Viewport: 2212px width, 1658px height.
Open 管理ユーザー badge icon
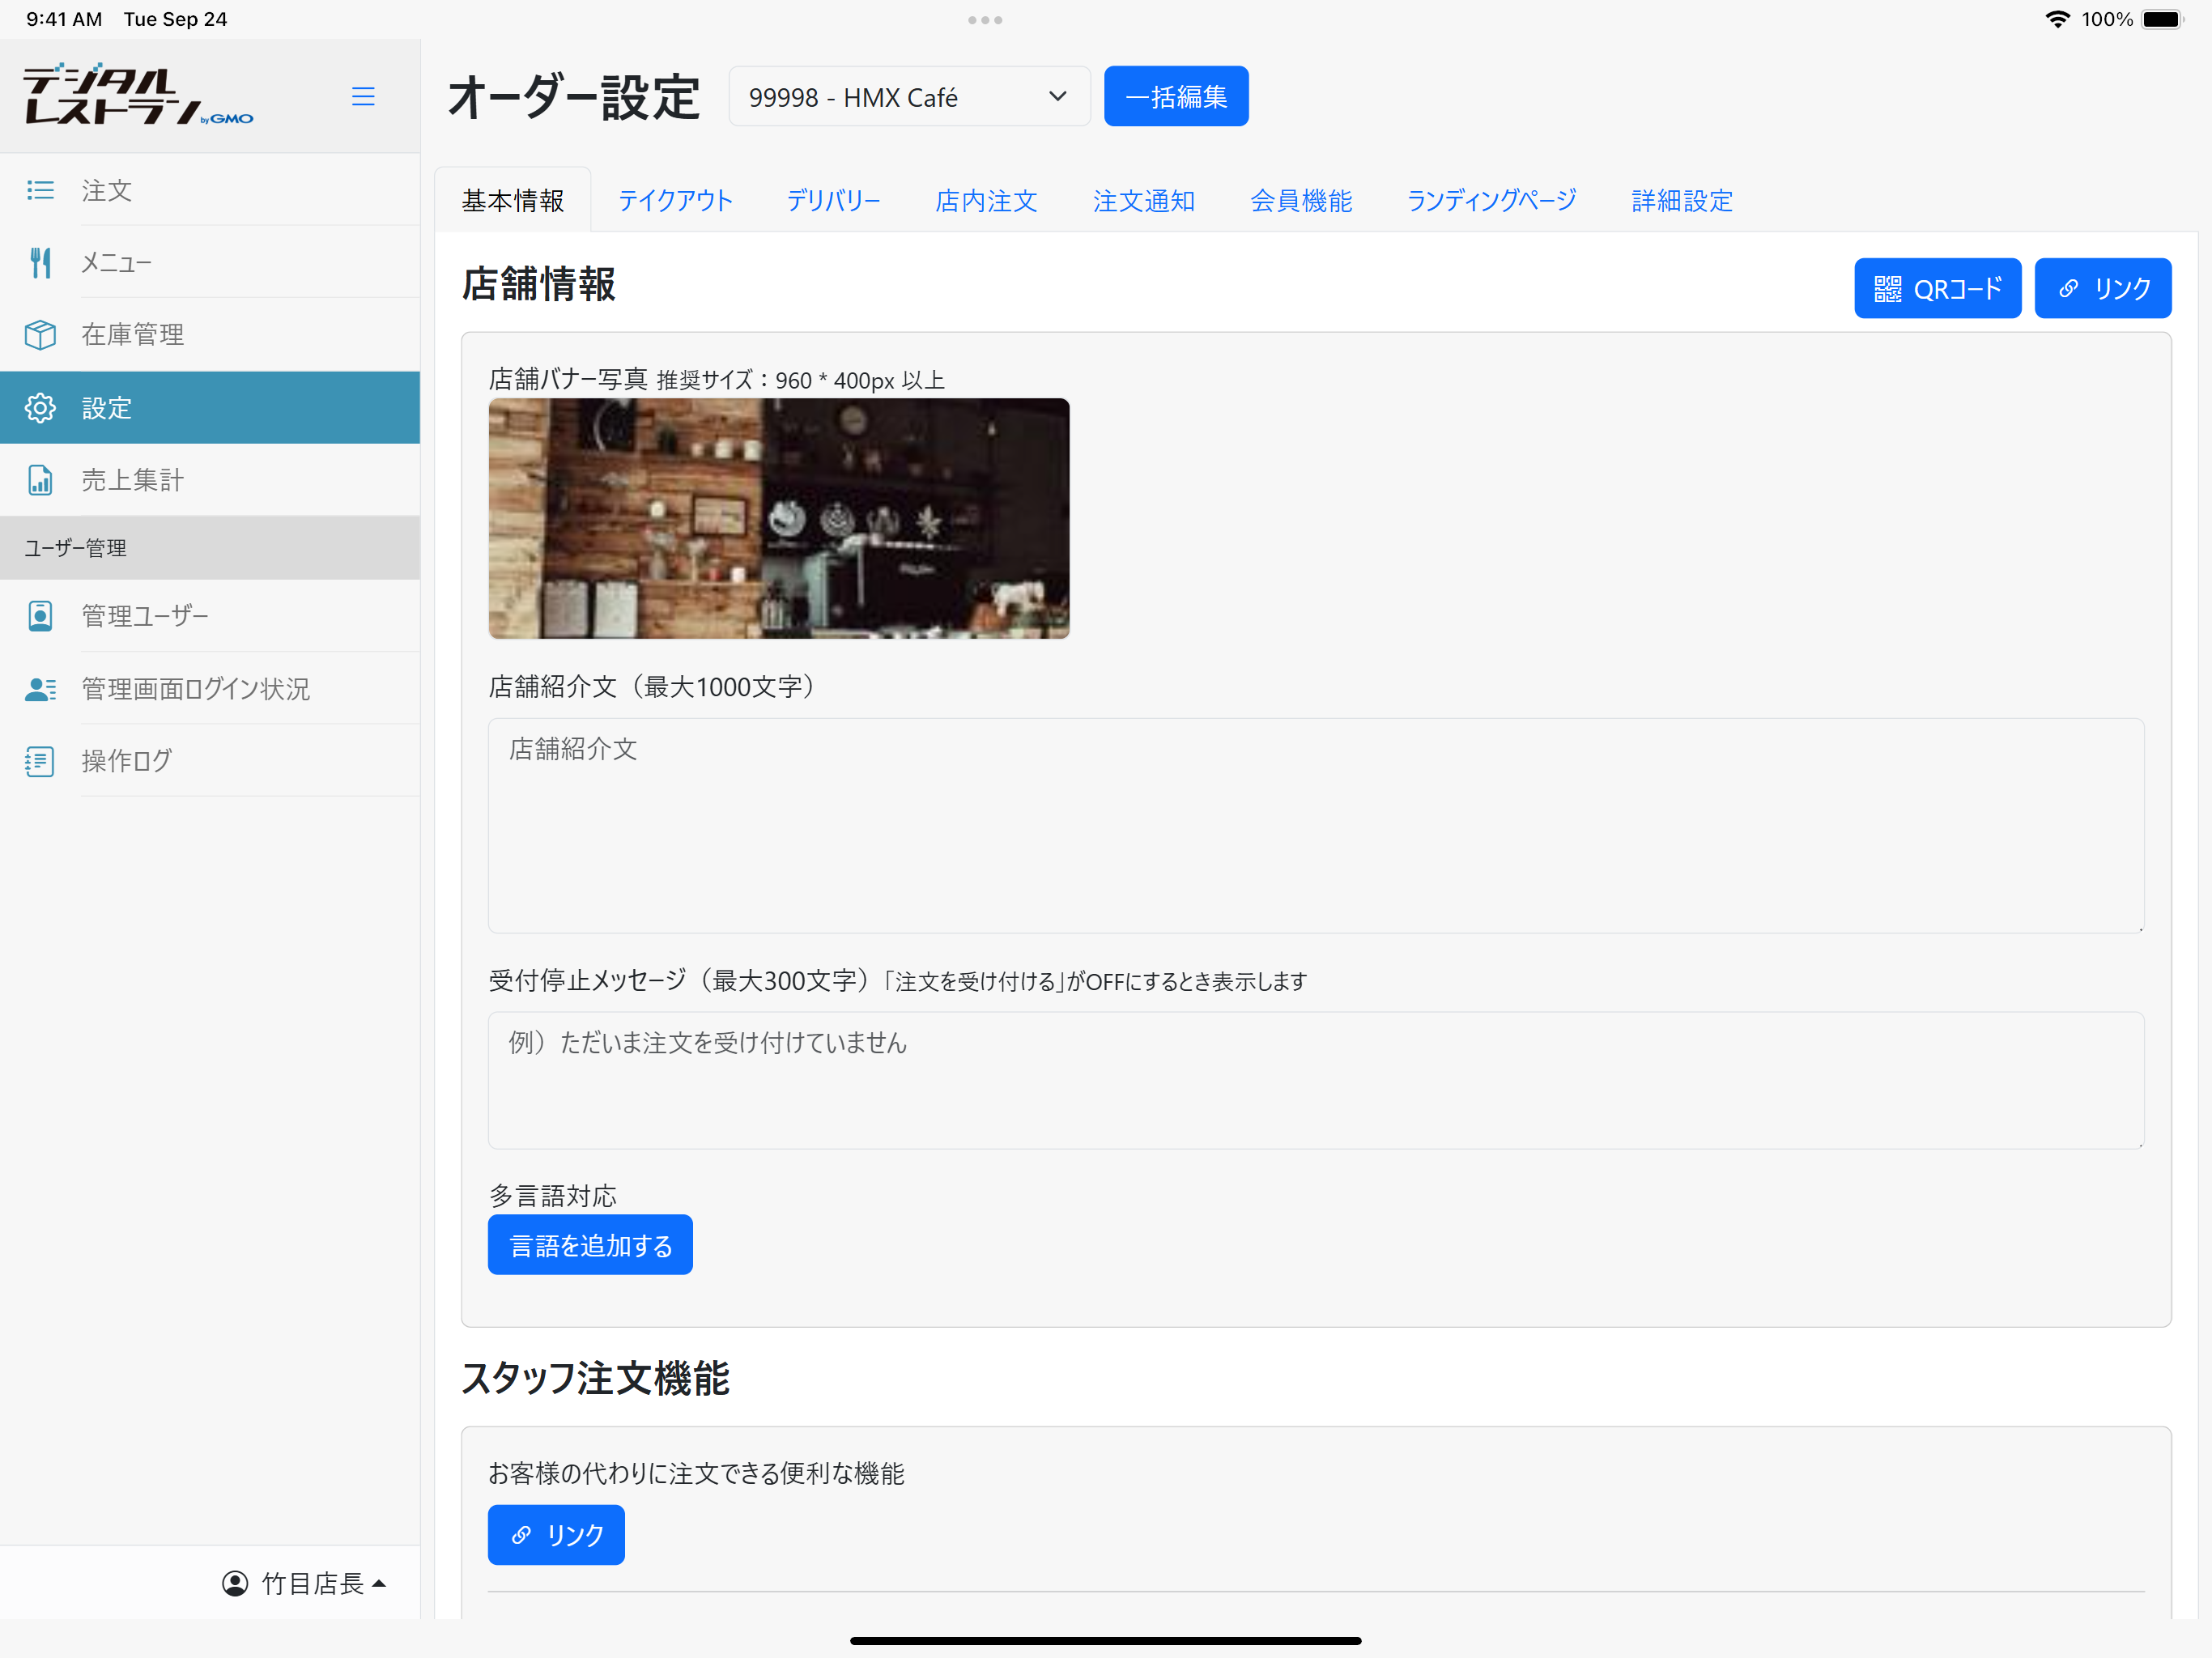[x=40, y=616]
